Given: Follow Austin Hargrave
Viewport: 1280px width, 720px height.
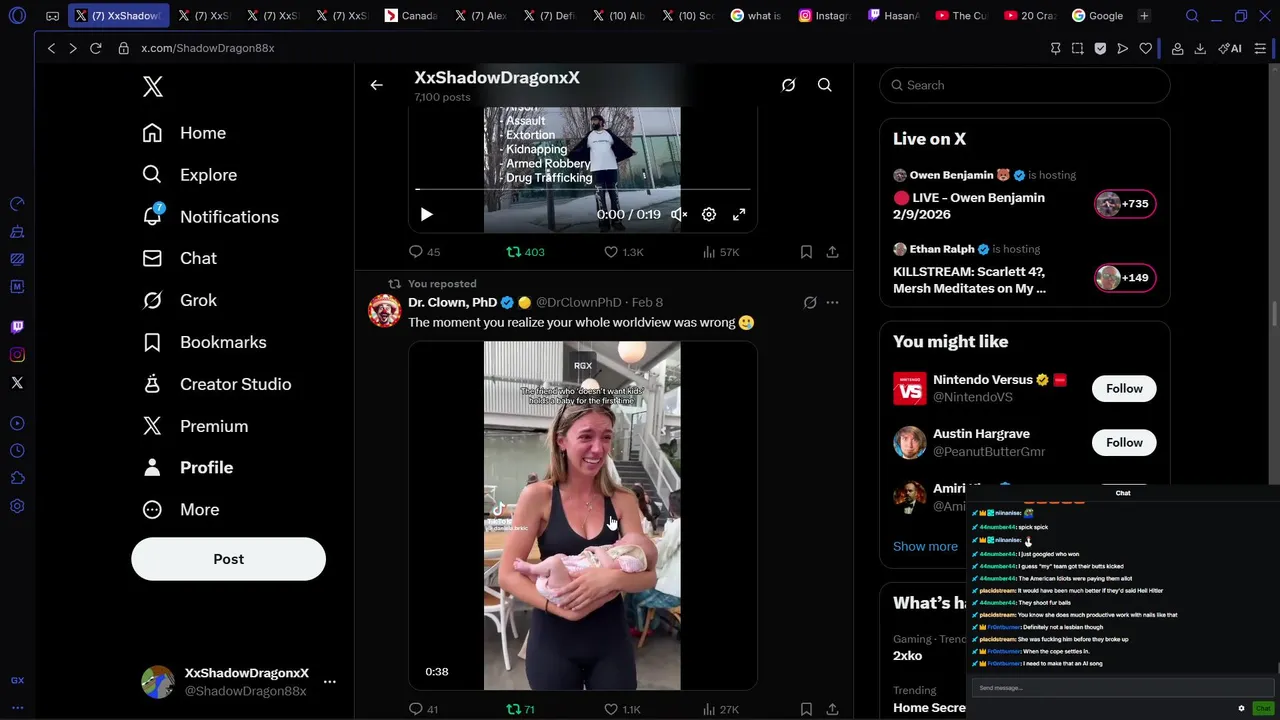Looking at the screenshot, I should tap(1124, 442).
